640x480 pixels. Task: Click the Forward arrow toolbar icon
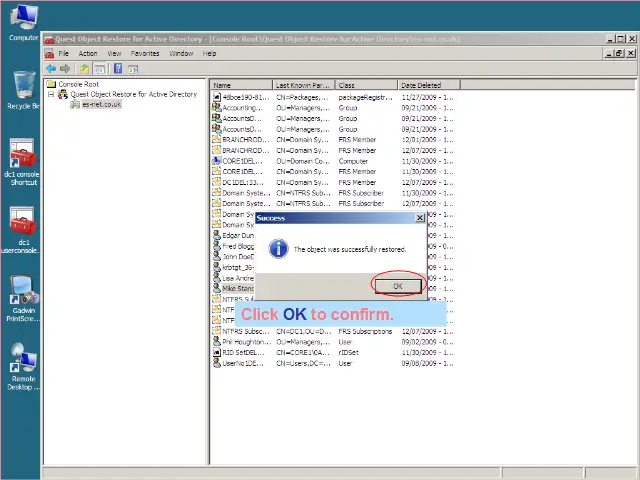[65, 68]
